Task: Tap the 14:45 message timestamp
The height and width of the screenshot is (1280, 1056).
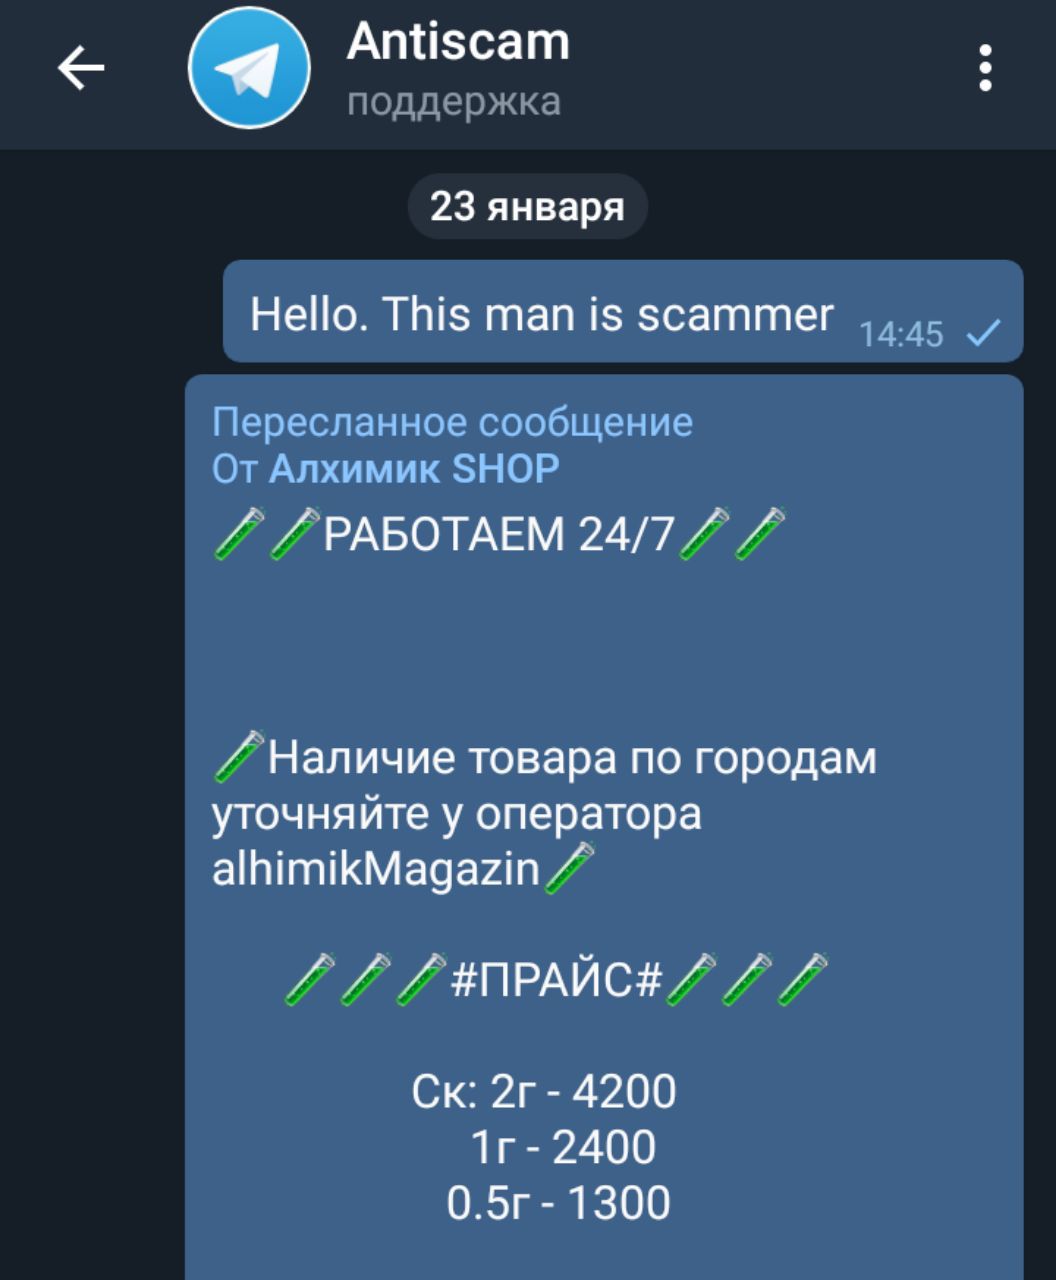Action: pos(901,334)
